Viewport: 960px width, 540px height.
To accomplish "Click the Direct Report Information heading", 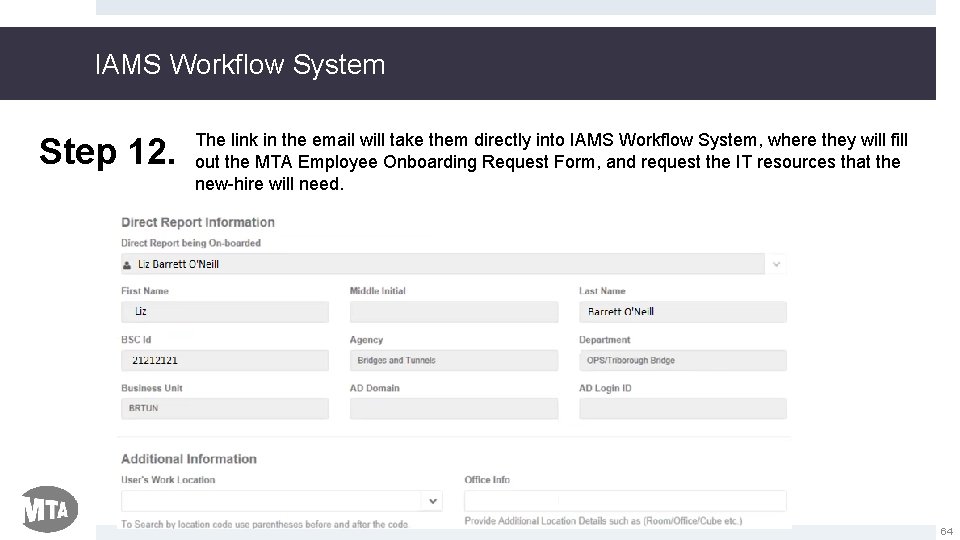I will 198,222.
